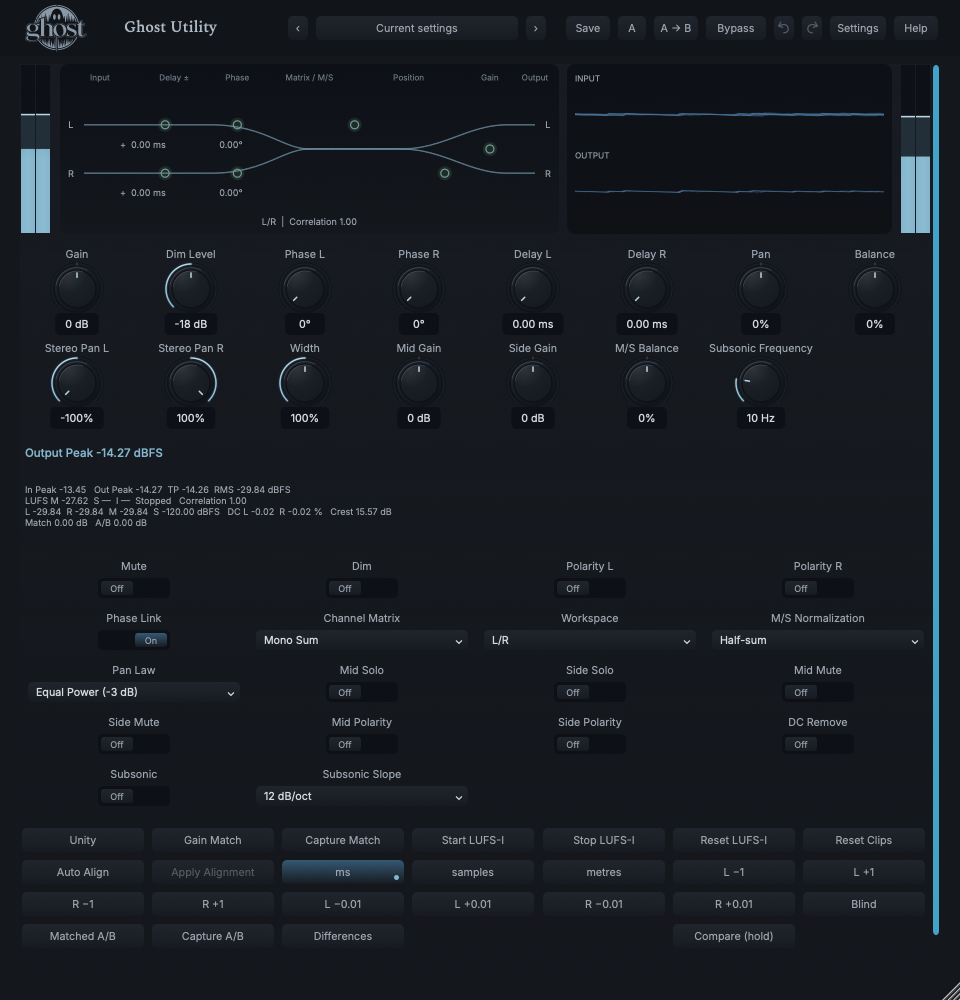
Task: Select the L channel delay node
Action: tap(165, 125)
